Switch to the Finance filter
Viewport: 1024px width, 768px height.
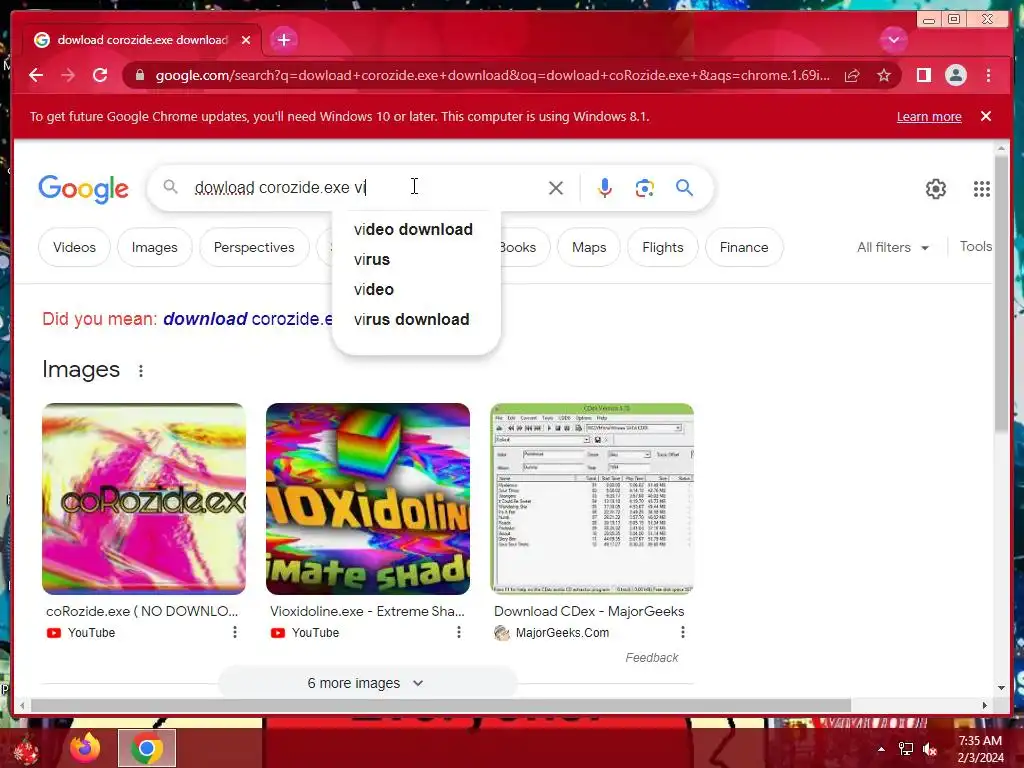coord(744,248)
